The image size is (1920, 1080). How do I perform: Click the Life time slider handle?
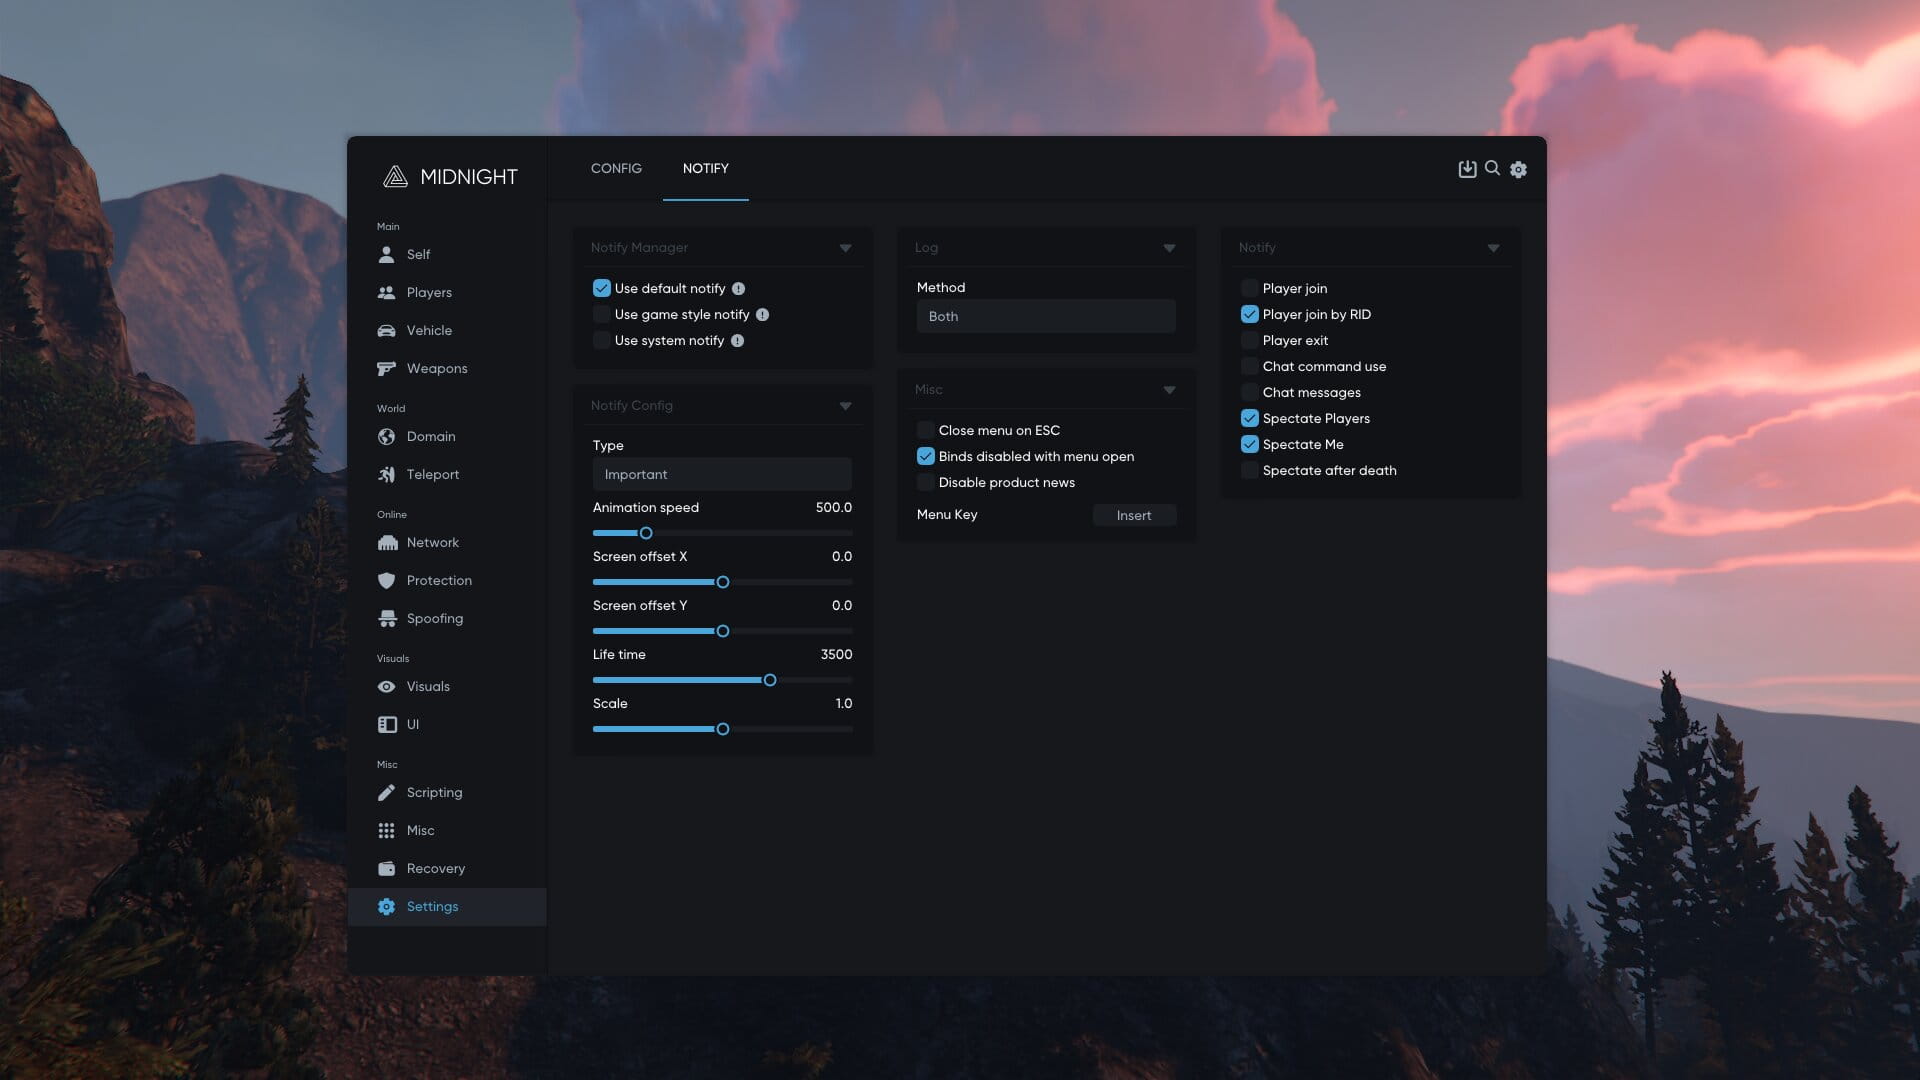point(770,681)
